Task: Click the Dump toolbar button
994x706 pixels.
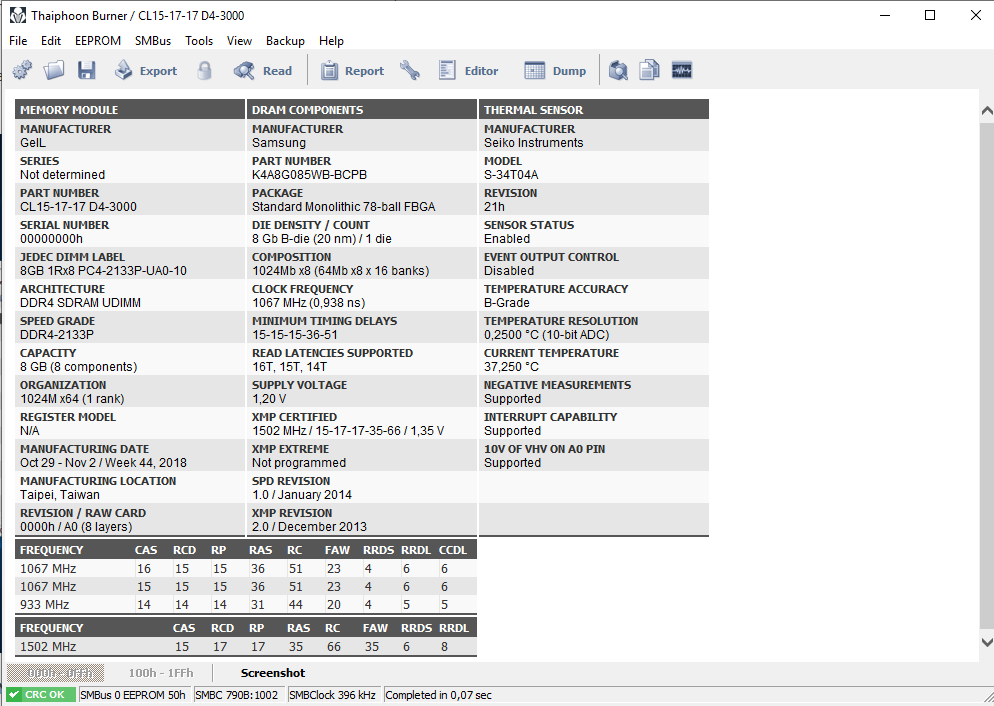Action: (x=555, y=70)
